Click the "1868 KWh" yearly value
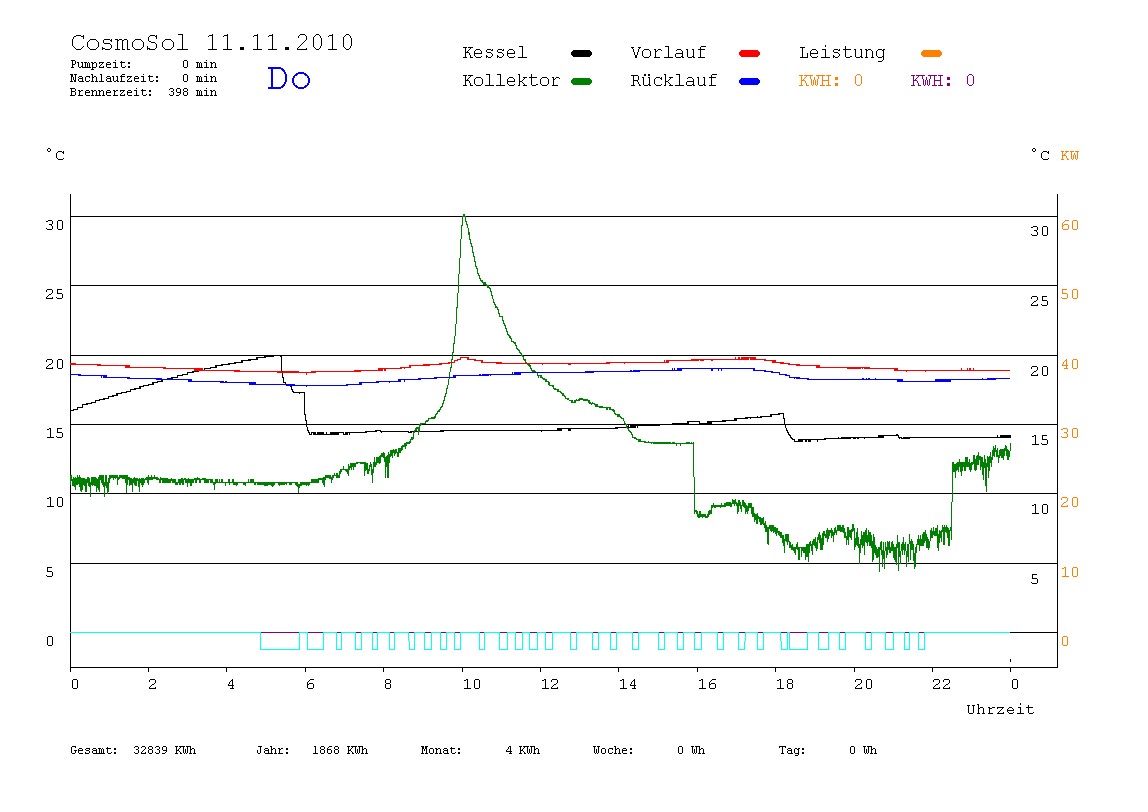1148x812 pixels. [x=340, y=750]
